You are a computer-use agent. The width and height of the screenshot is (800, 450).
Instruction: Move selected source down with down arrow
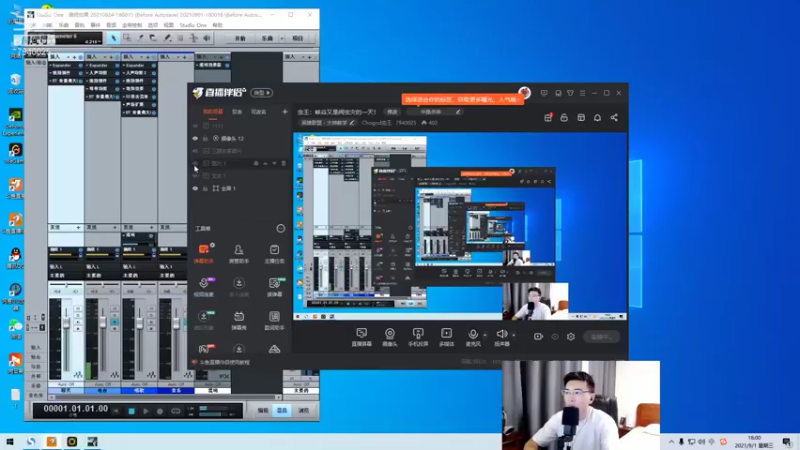[274, 163]
